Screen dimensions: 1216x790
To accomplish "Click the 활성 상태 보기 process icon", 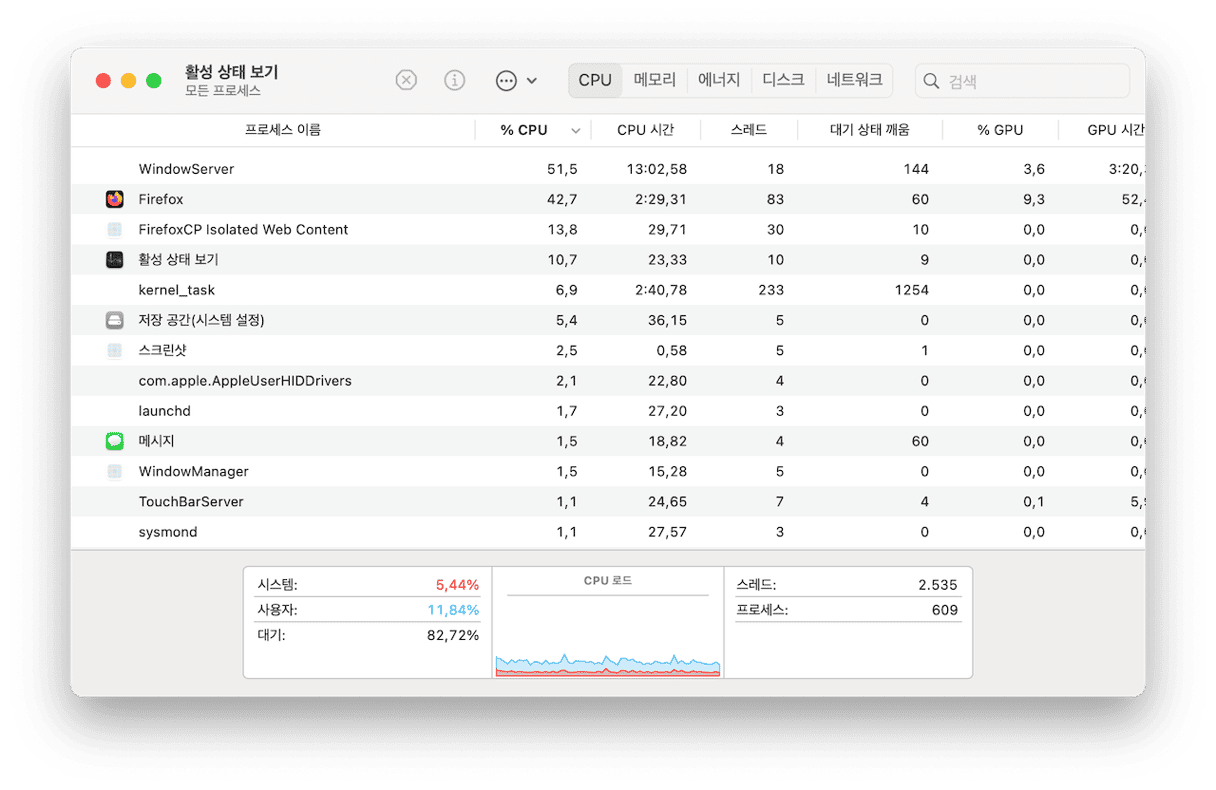I will (x=115, y=260).
